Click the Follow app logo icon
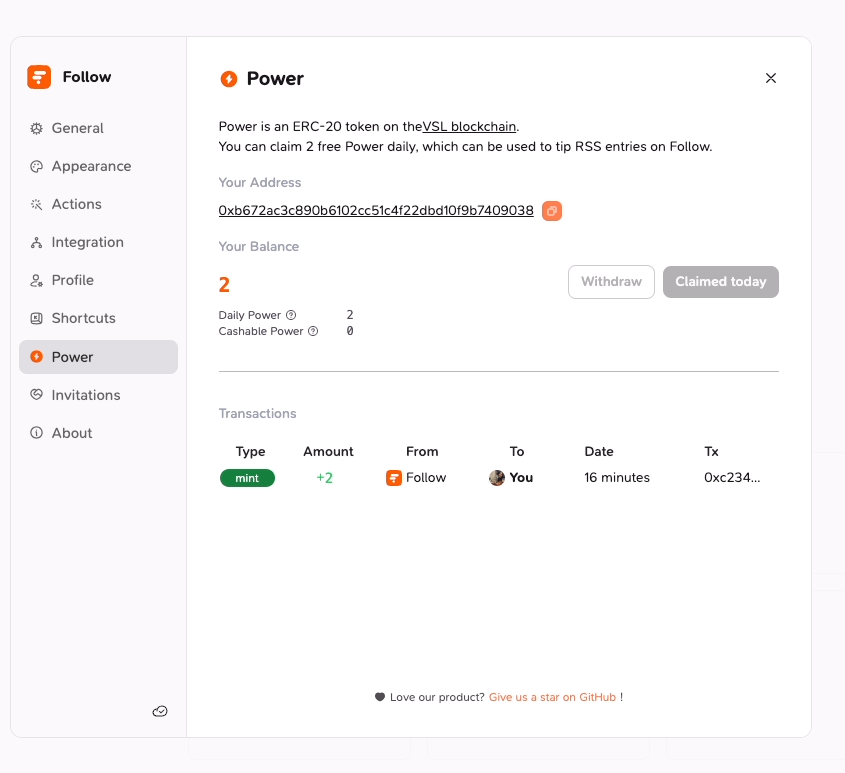The image size is (845, 773). click(39, 77)
